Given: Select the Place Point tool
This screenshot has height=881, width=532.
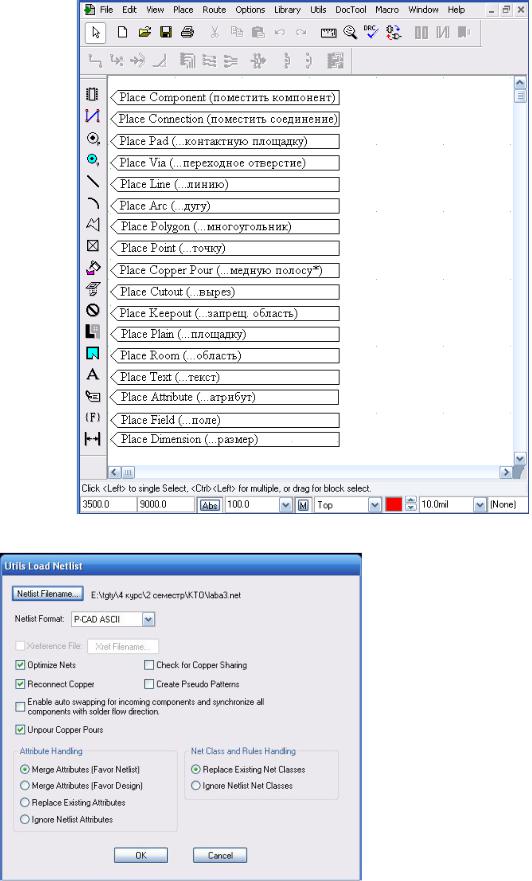Looking at the screenshot, I should pos(93,246).
